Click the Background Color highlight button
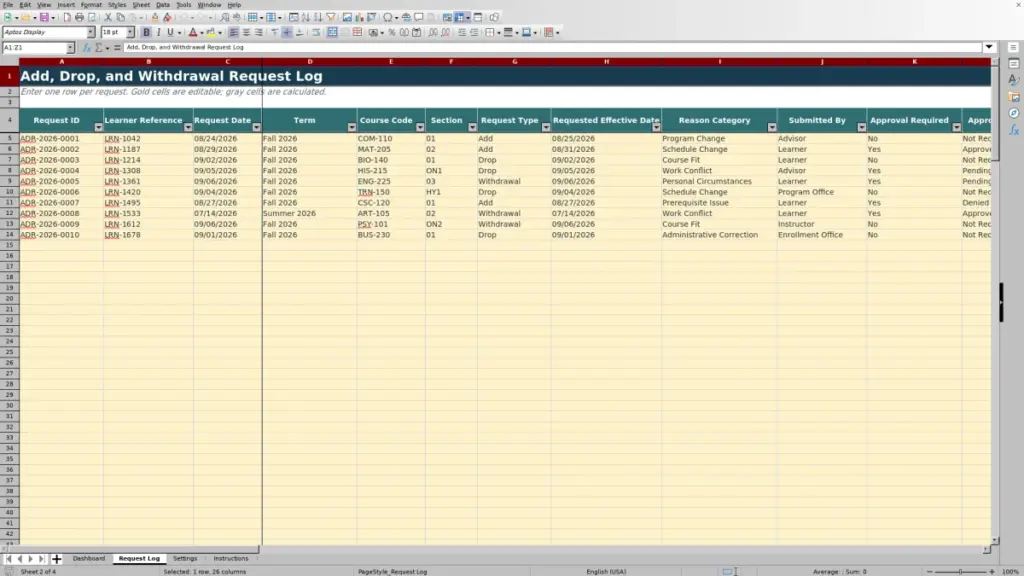Viewport: 1024px width, 576px height. (x=211, y=33)
